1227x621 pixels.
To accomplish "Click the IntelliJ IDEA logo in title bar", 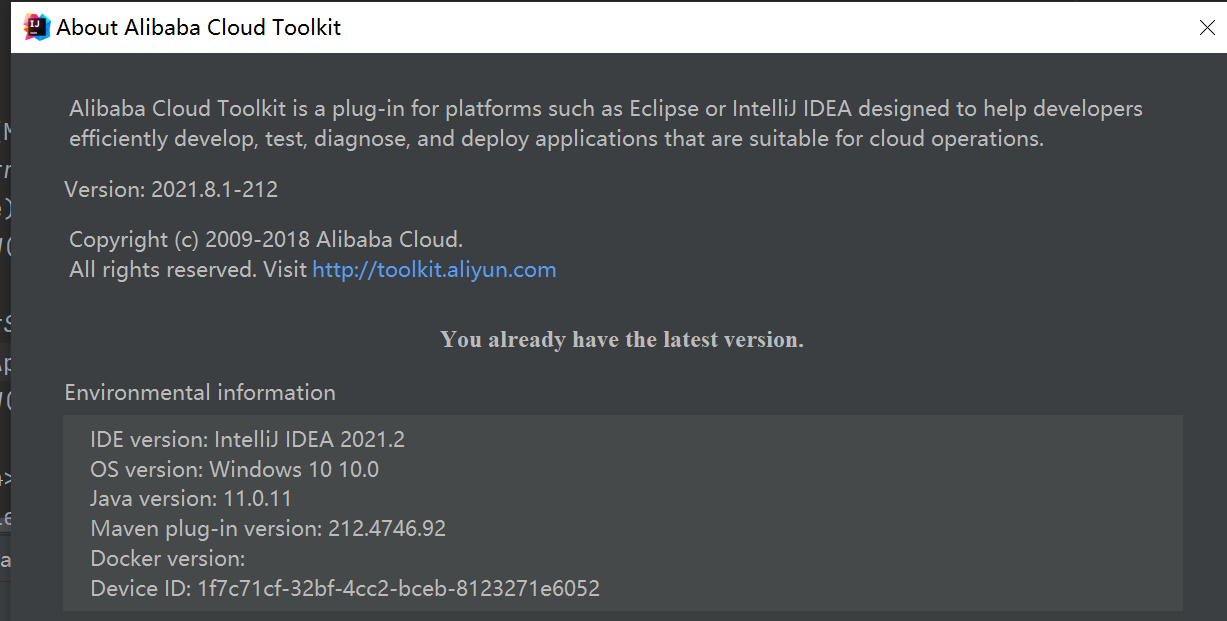I will [35, 26].
